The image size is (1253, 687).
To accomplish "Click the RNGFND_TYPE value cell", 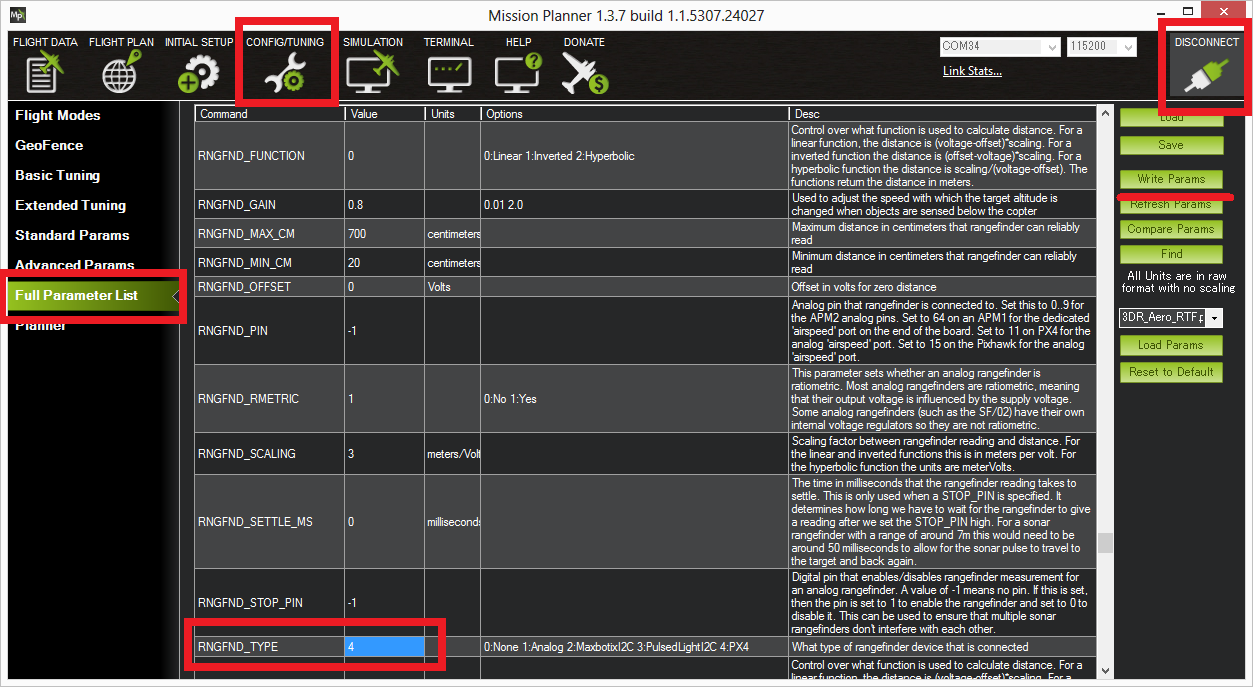I will click(x=384, y=647).
